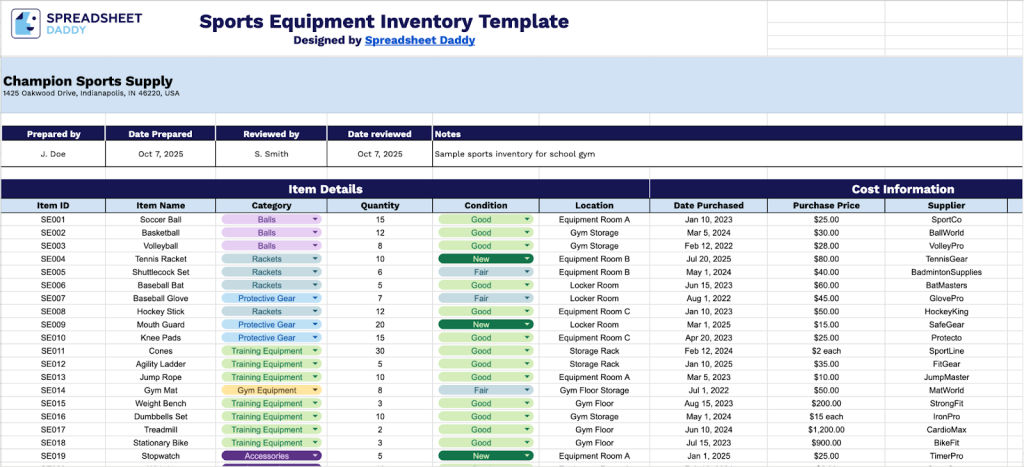Open the Spreadsheet Daddy hyperlink

pos(419,41)
